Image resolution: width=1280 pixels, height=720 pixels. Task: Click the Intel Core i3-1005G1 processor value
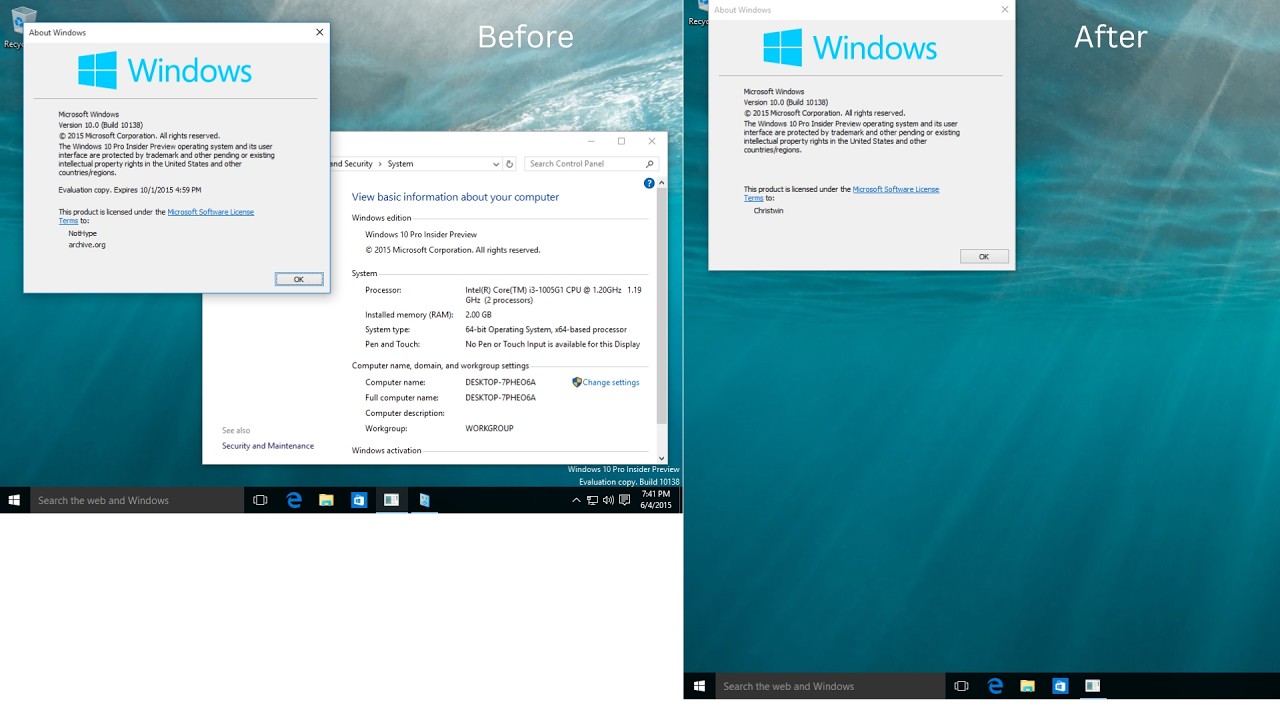tap(553, 295)
